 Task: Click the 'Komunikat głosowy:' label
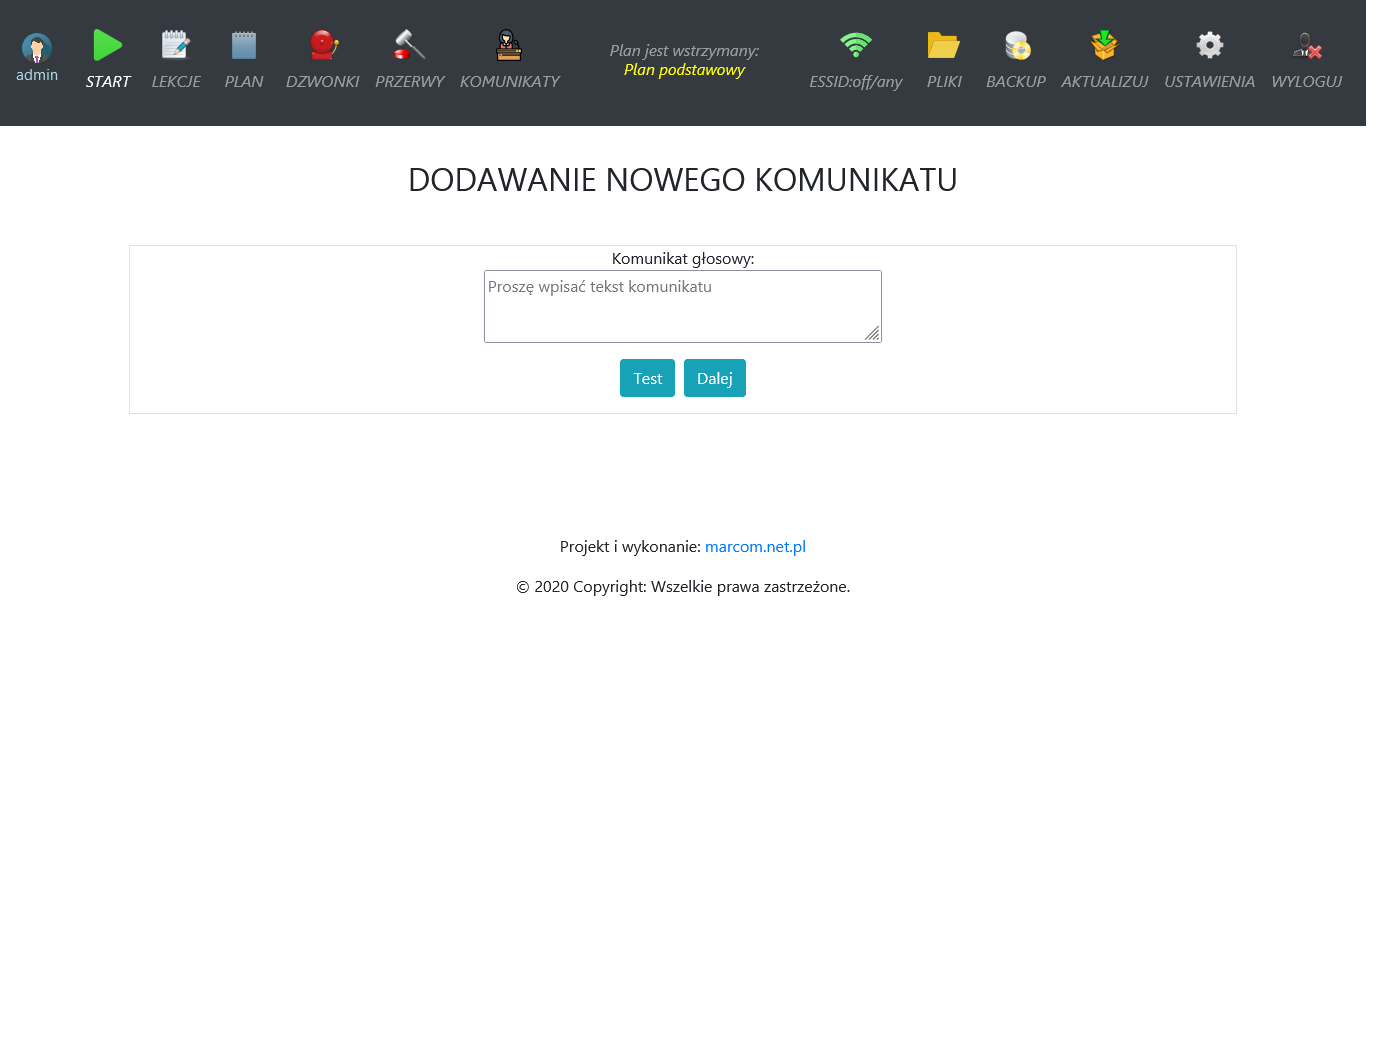(x=683, y=259)
